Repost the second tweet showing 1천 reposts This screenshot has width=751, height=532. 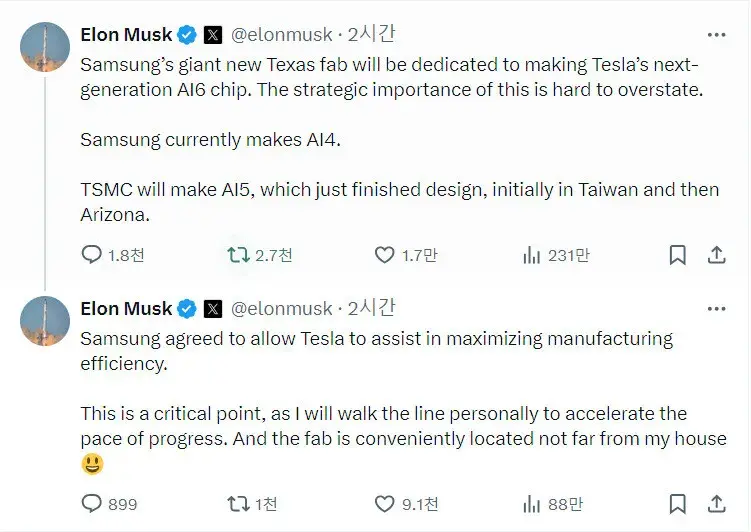(238, 504)
